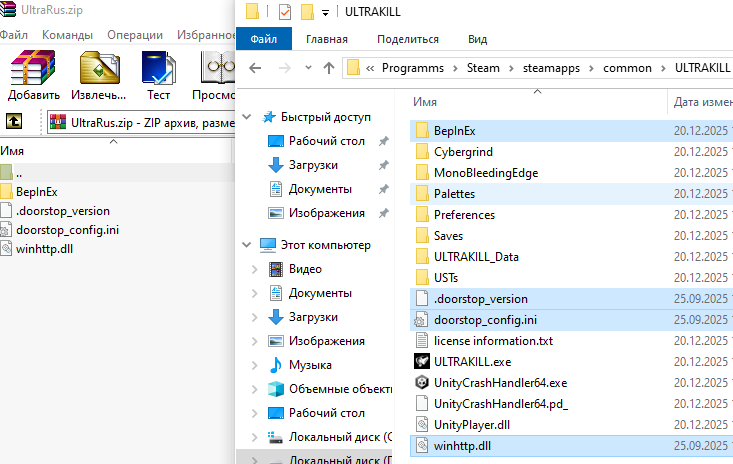Open the Файл tab in Explorer
This screenshot has height=464, width=733.
264,39
